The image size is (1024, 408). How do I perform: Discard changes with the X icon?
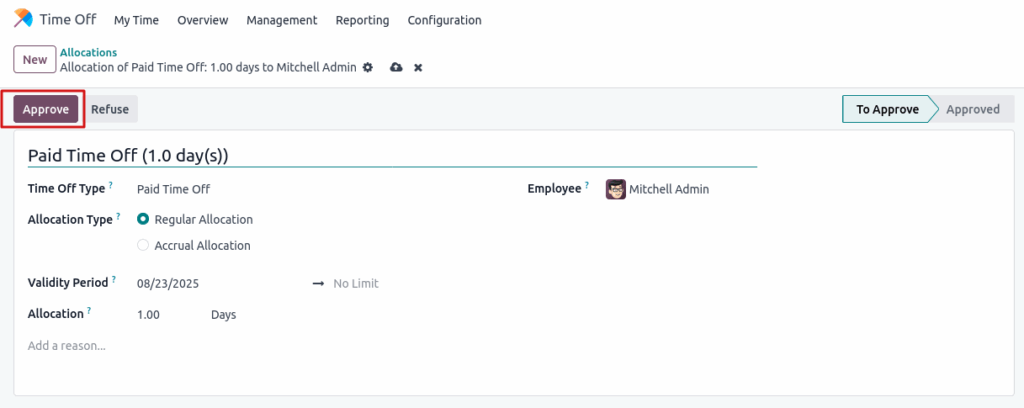[x=418, y=67]
